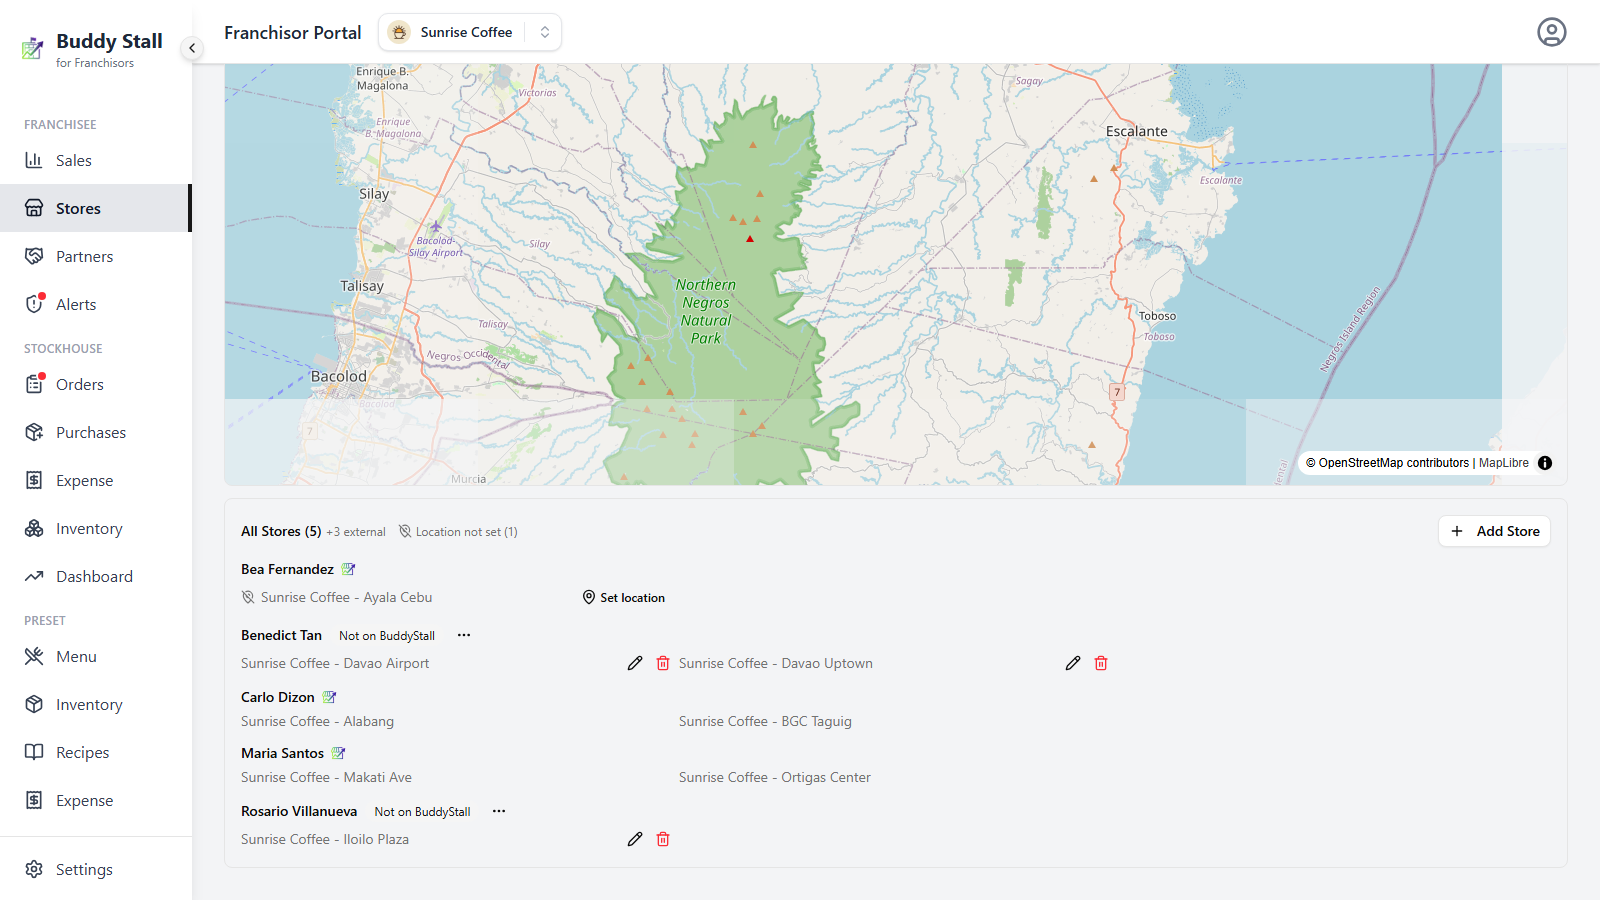Click the location-off icon beside Ayala Cebu
The image size is (1600, 900).
pyautogui.click(x=248, y=597)
